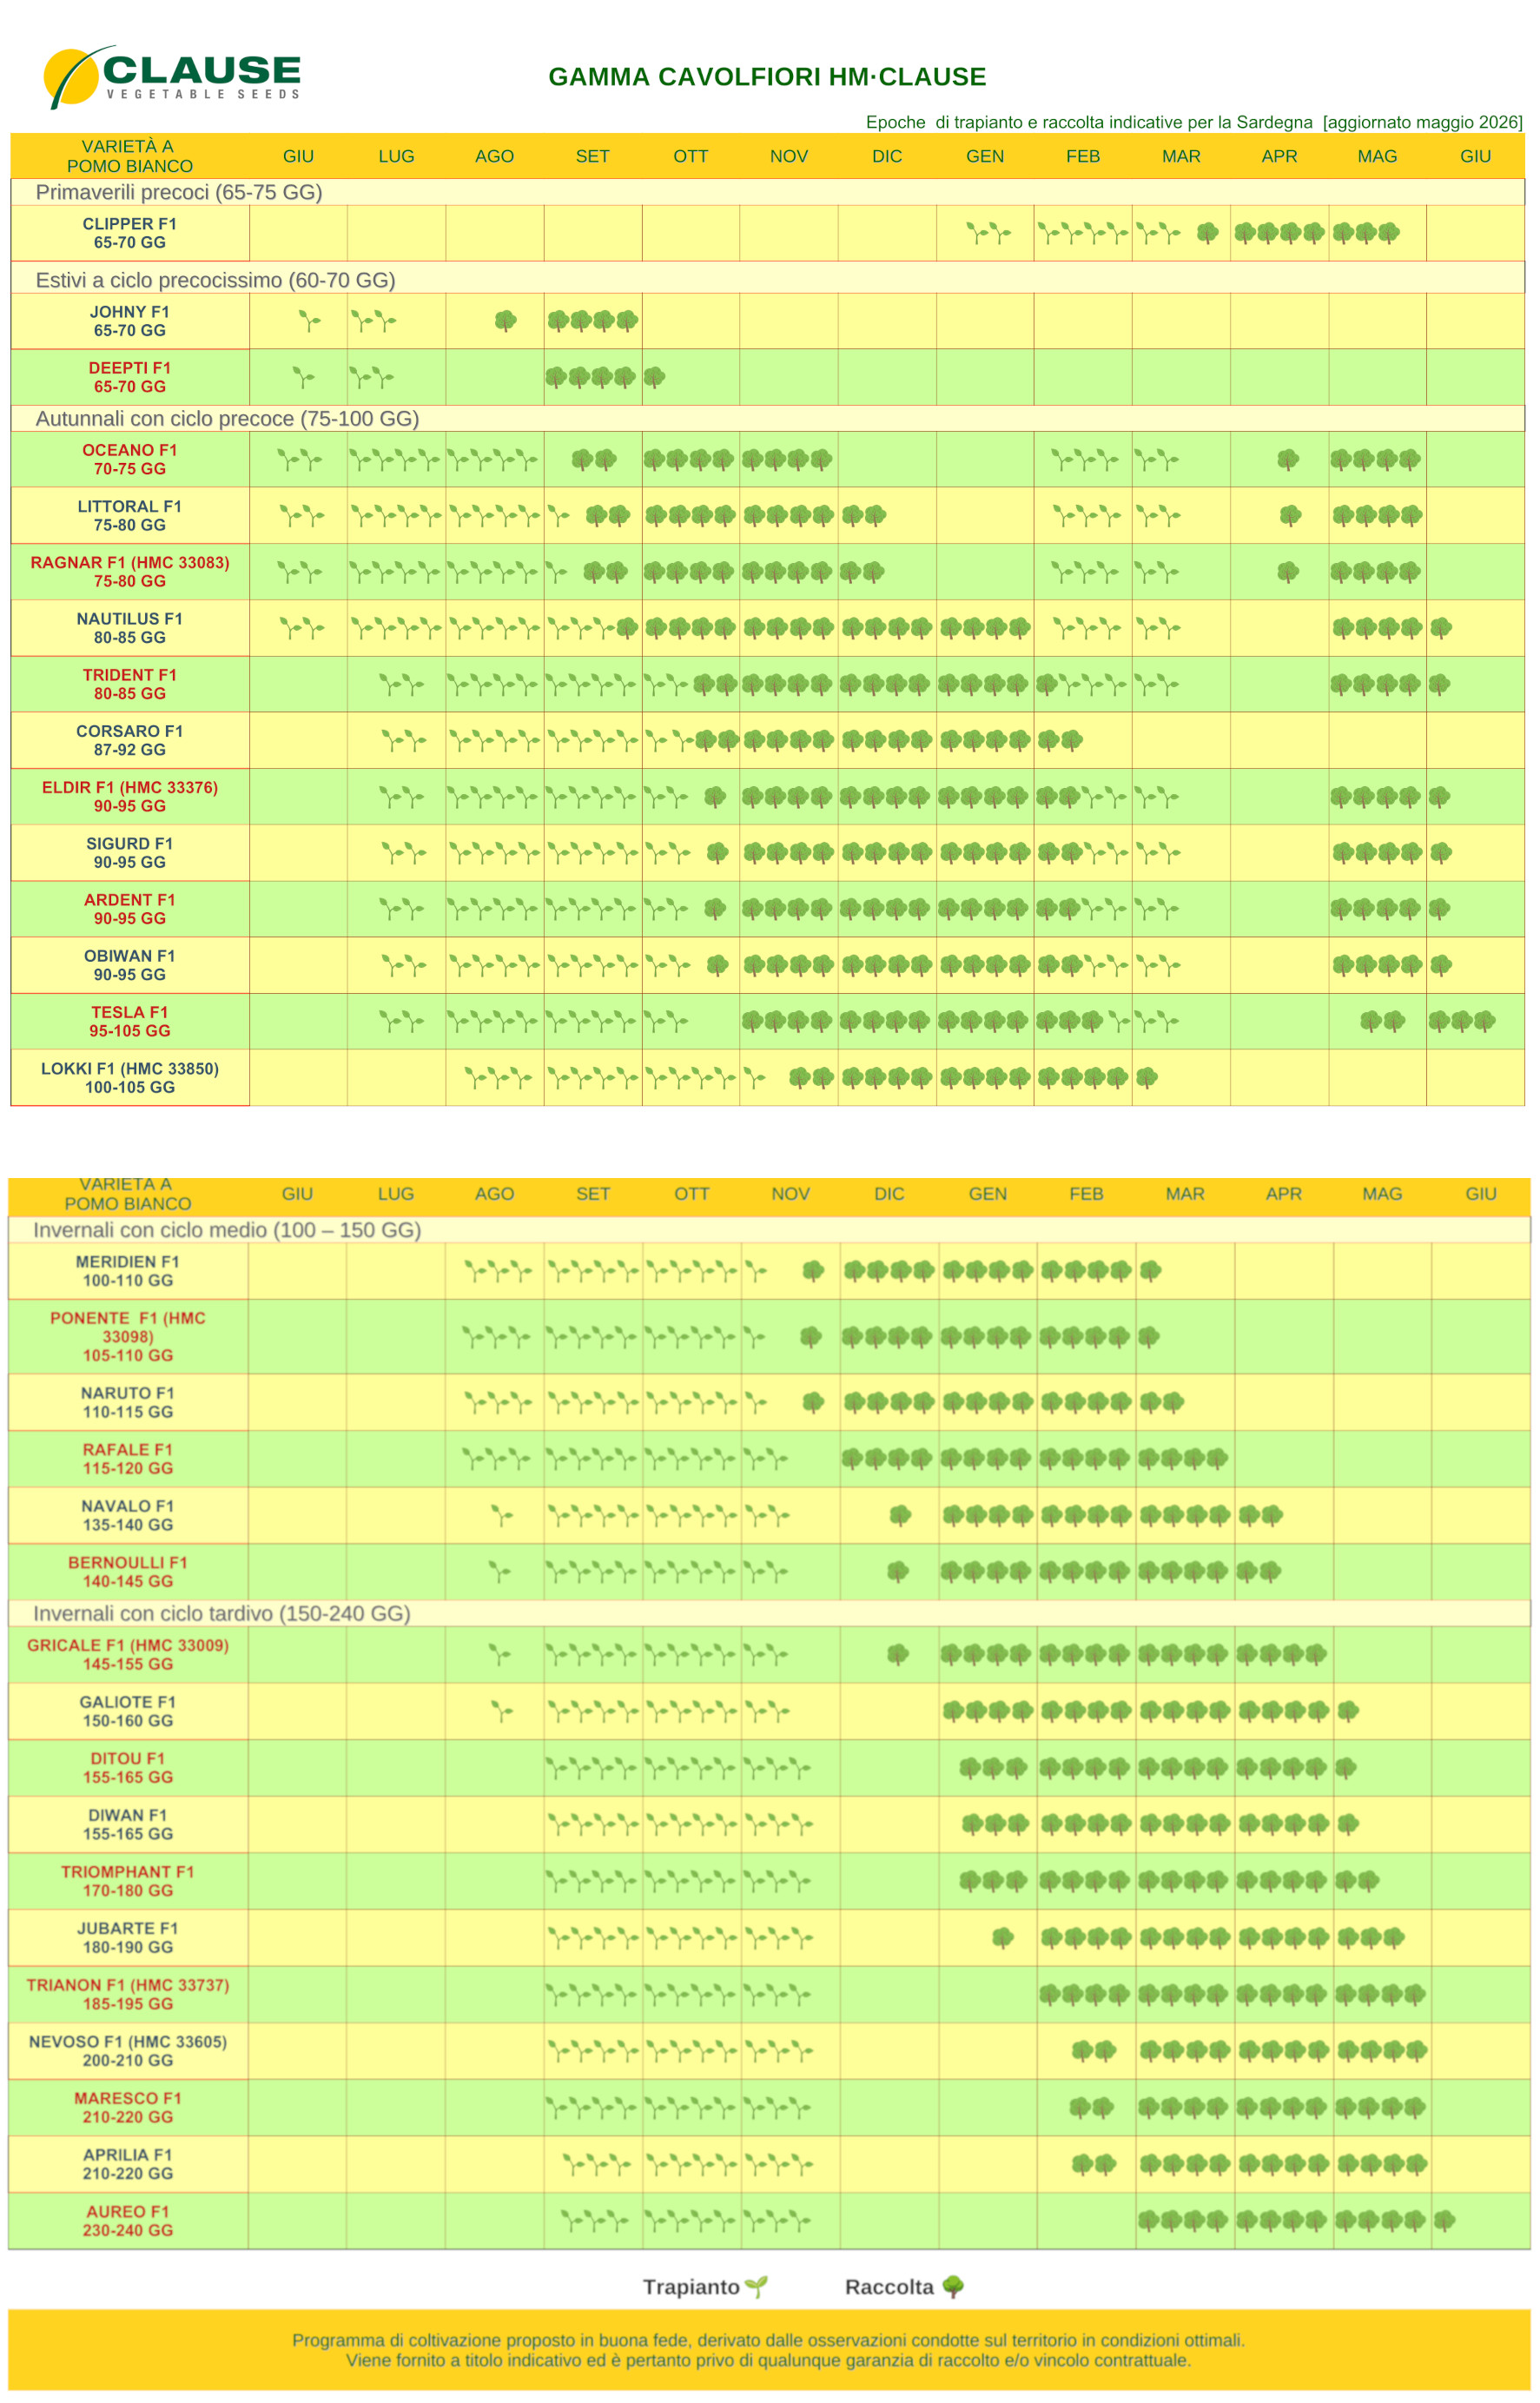Screen dimensions: 1540x2403
Task: Click the variety name "RAGNAR F1 (HMC 33083)"
Action: 130,562
